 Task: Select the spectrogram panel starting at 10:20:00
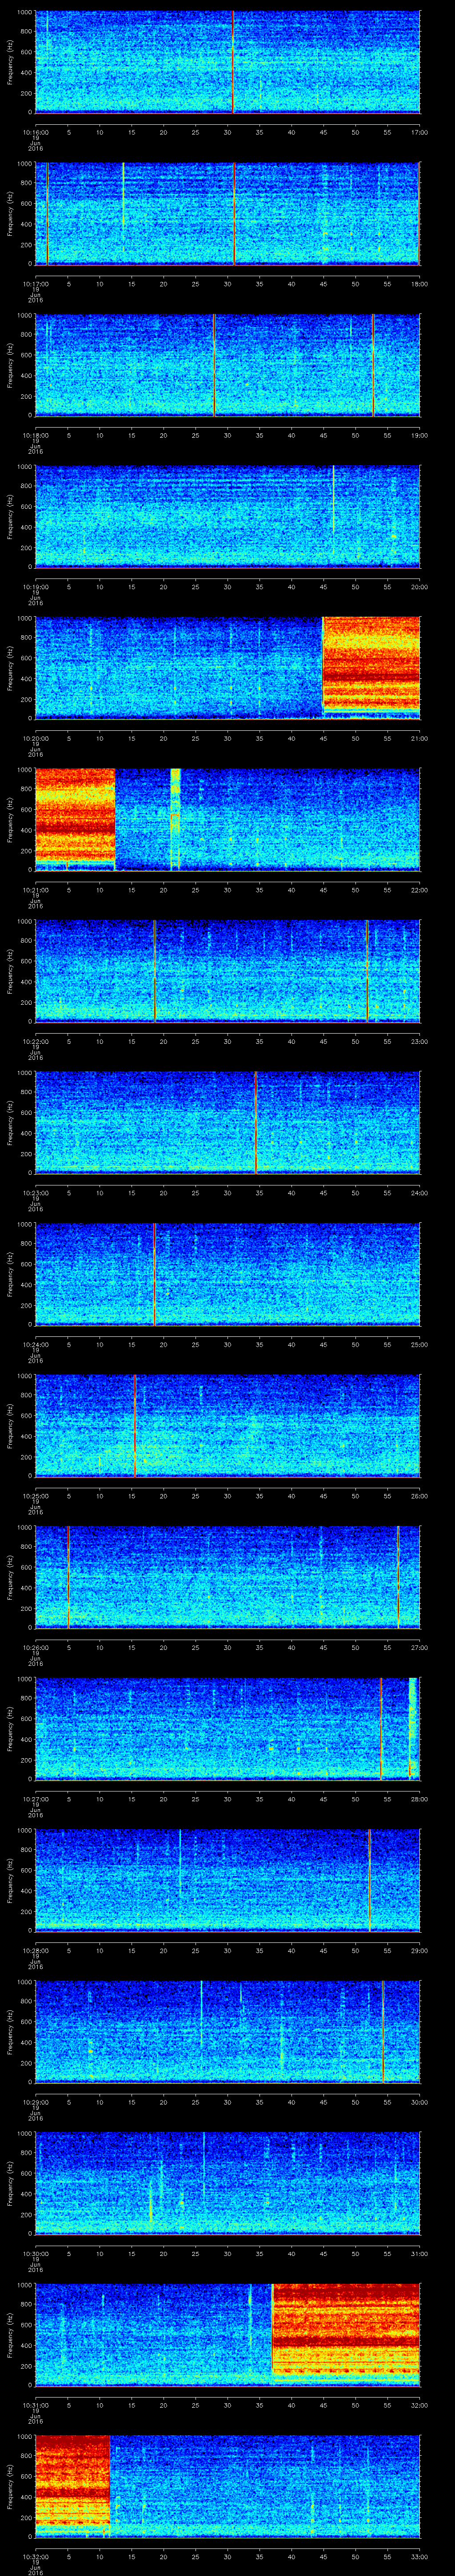pyautogui.click(x=228, y=668)
